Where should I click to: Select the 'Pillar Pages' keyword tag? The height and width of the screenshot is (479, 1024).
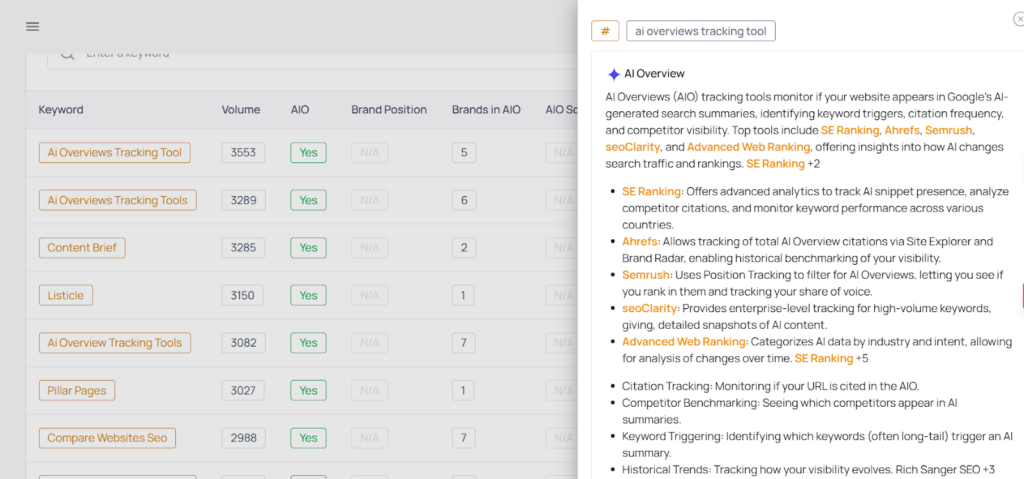[77, 390]
